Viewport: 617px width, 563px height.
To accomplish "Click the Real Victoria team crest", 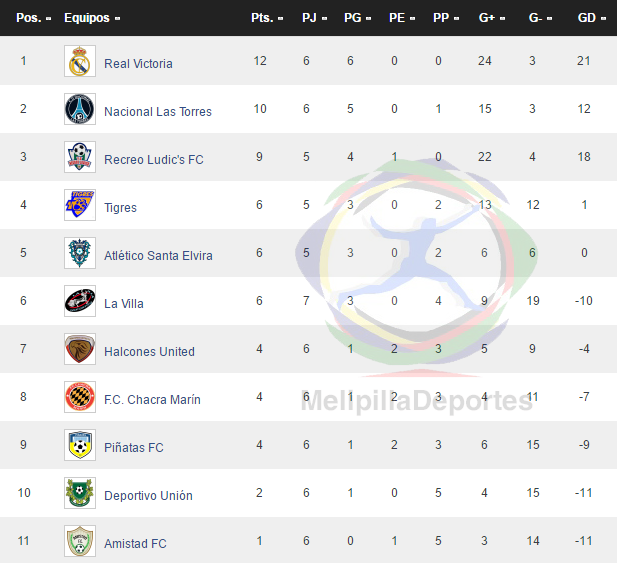I will (80, 62).
